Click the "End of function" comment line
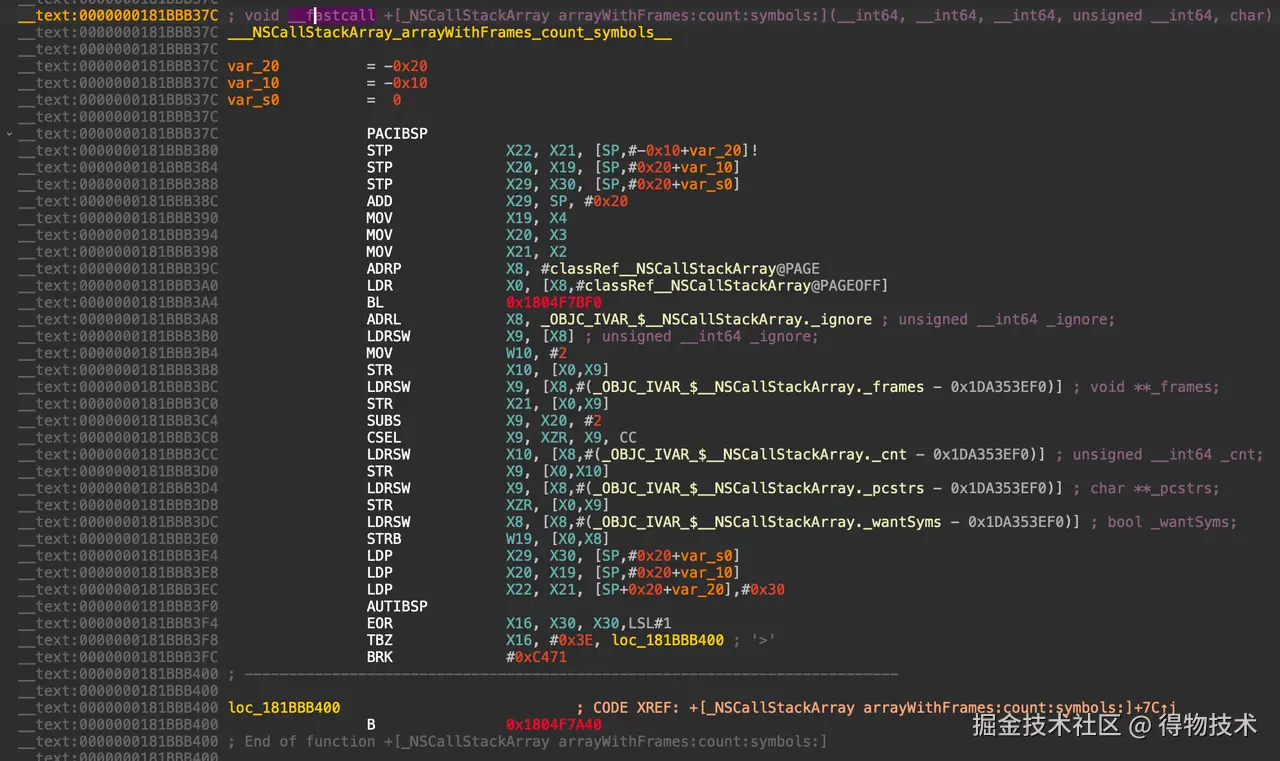Viewport: 1280px width, 761px height. (528, 741)
